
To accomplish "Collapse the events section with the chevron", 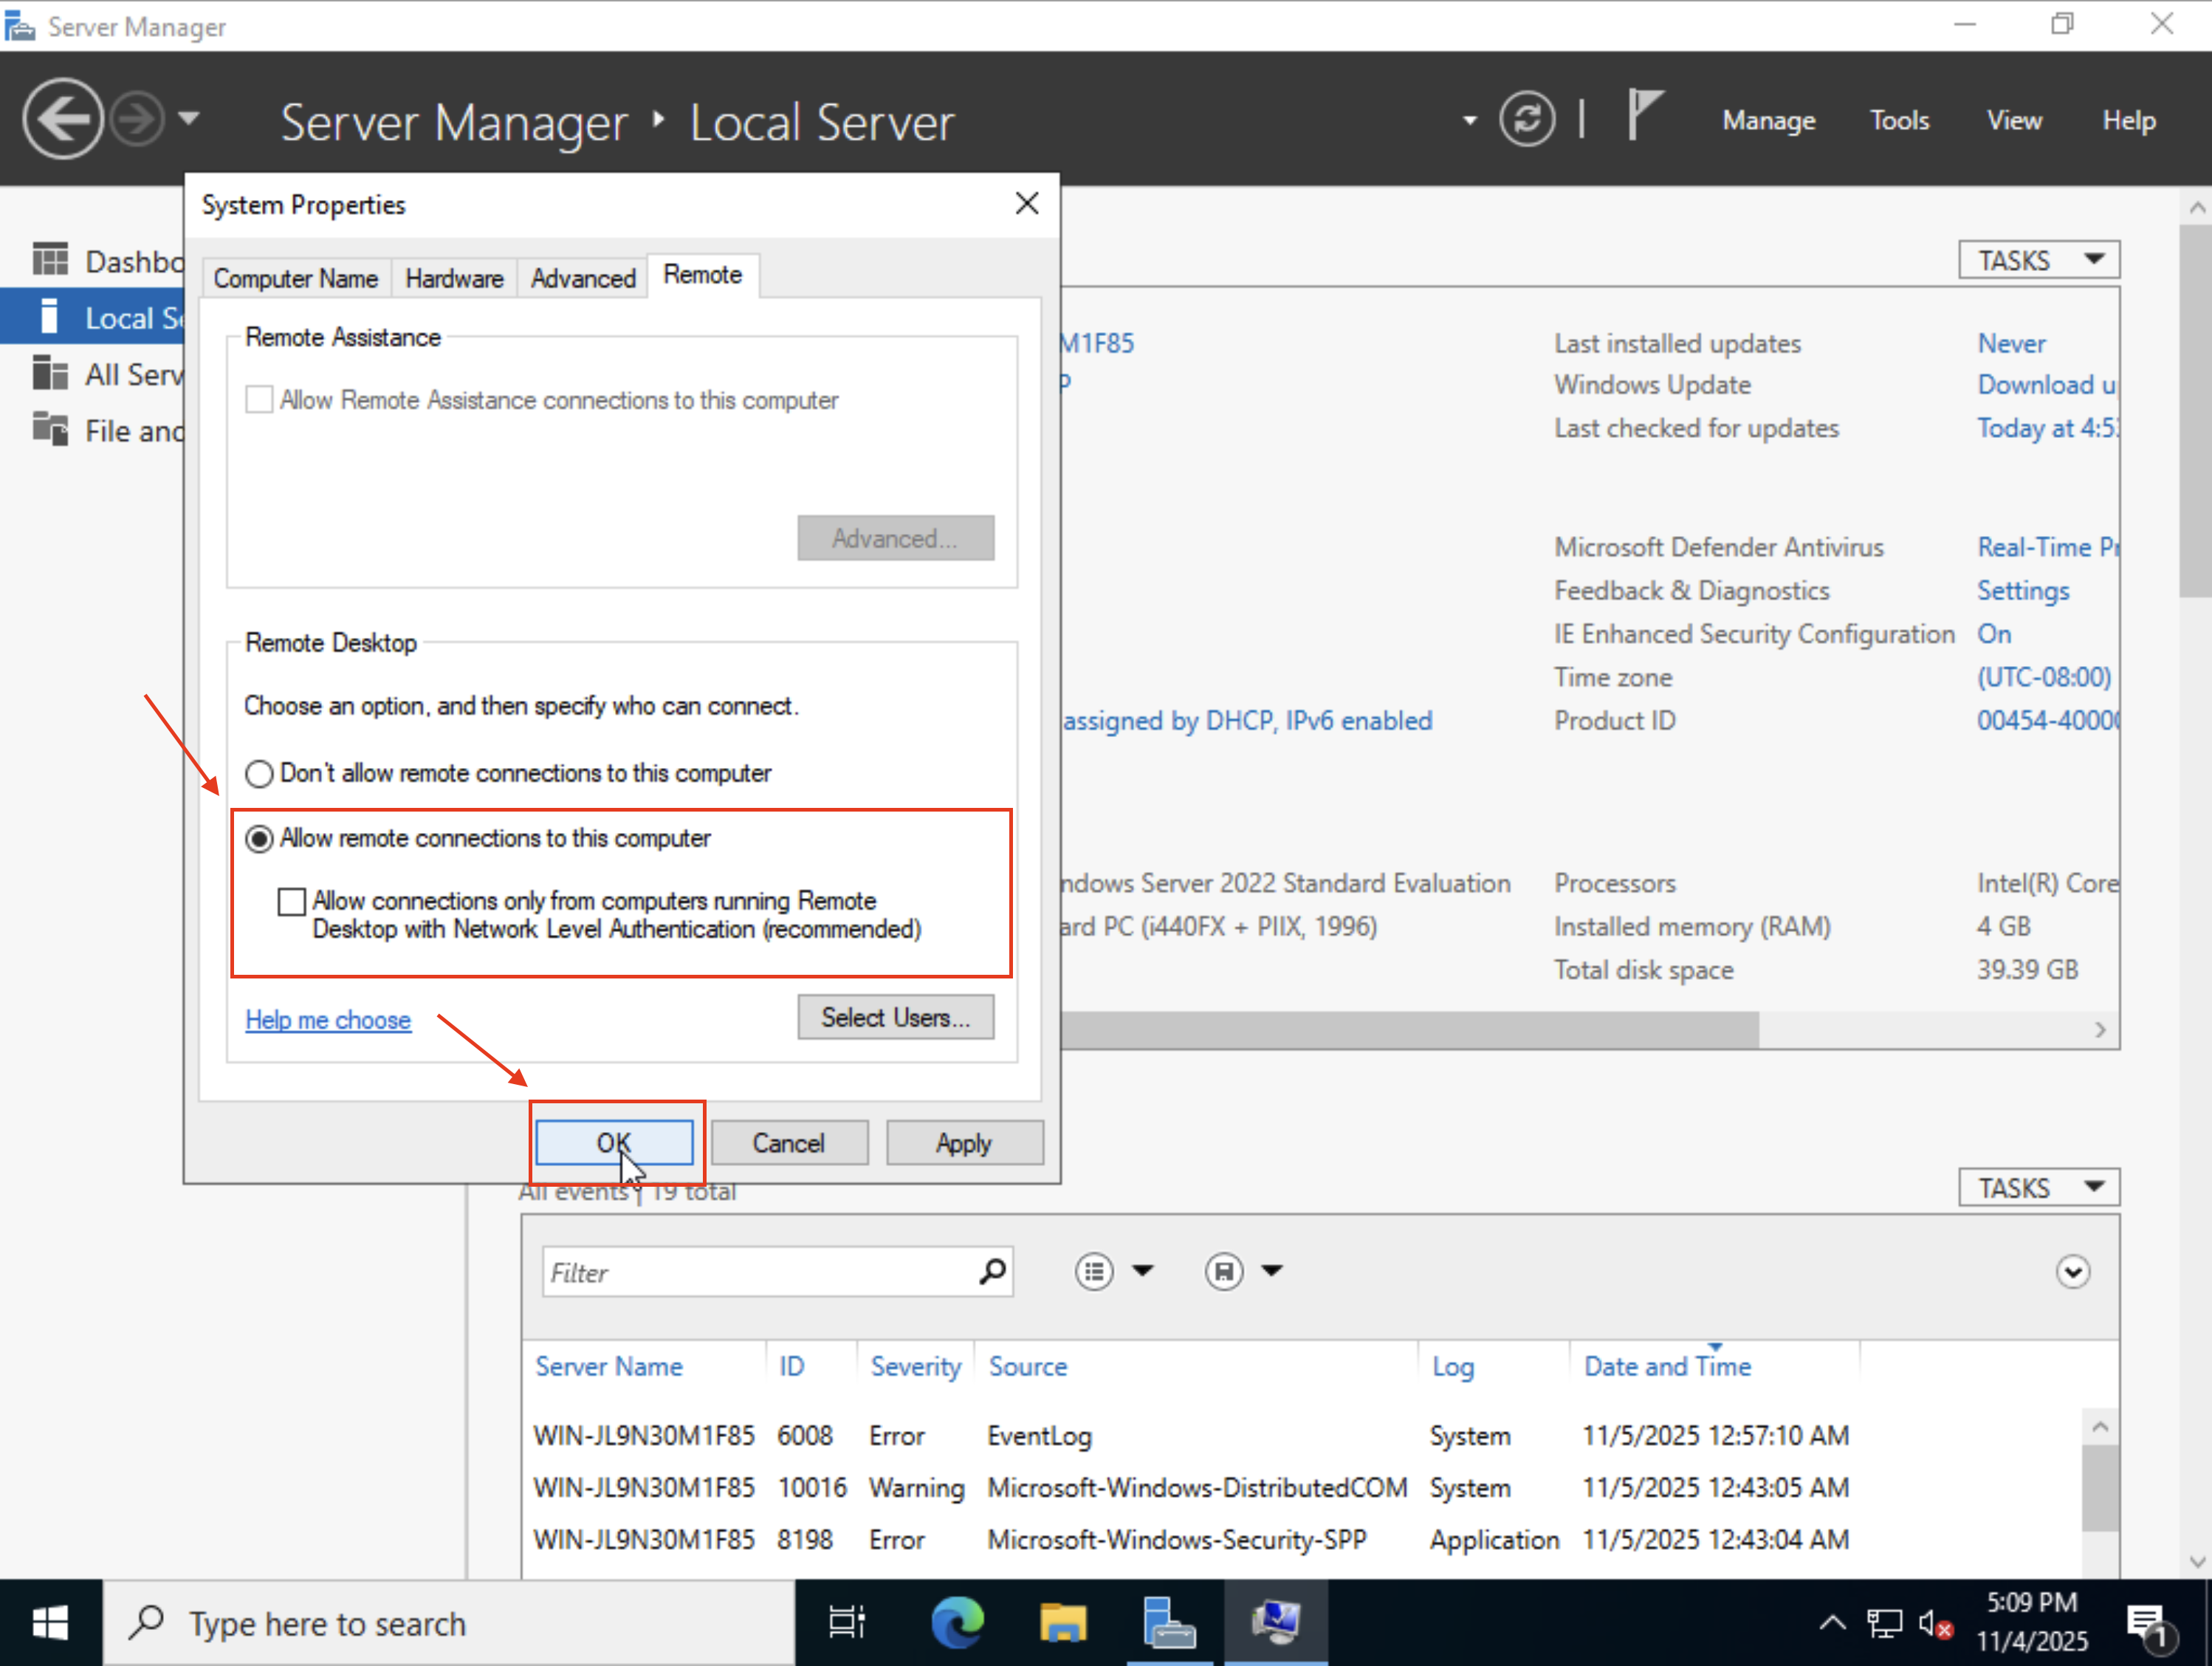I will point(2072,1271).
